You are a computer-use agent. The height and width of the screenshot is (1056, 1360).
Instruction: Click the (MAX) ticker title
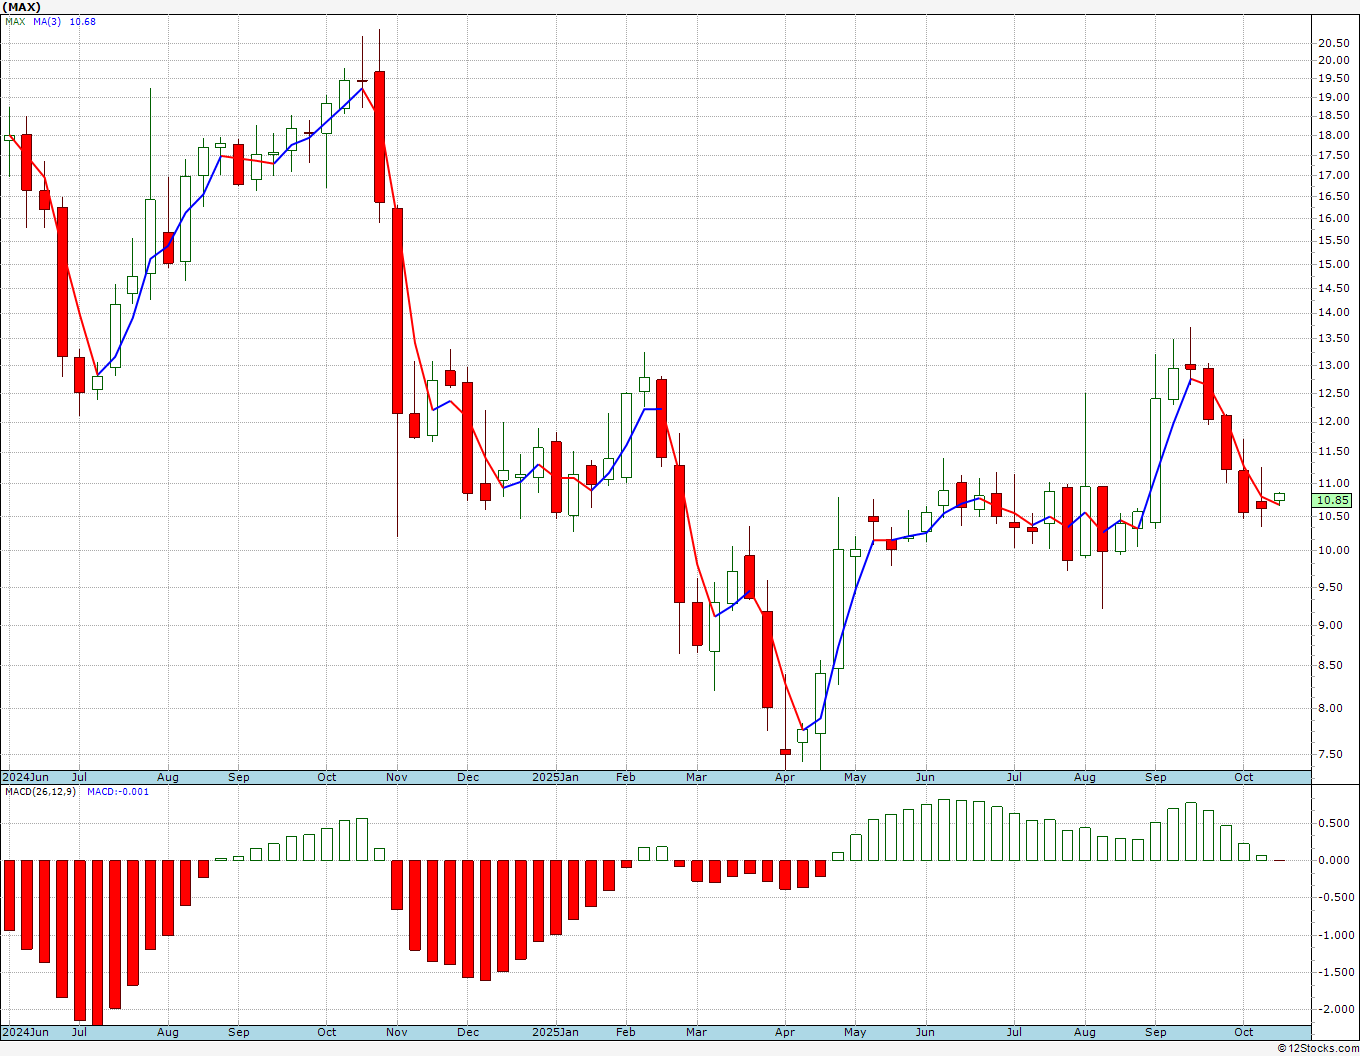[23, 7]
